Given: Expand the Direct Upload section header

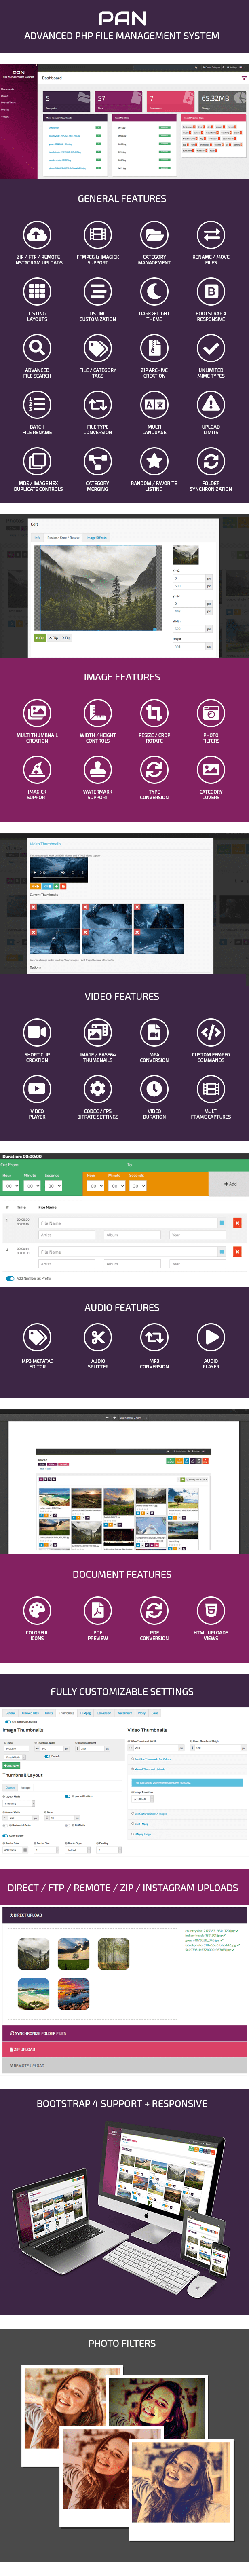Looking at the screenshot, I should (x=124, y=1915).
